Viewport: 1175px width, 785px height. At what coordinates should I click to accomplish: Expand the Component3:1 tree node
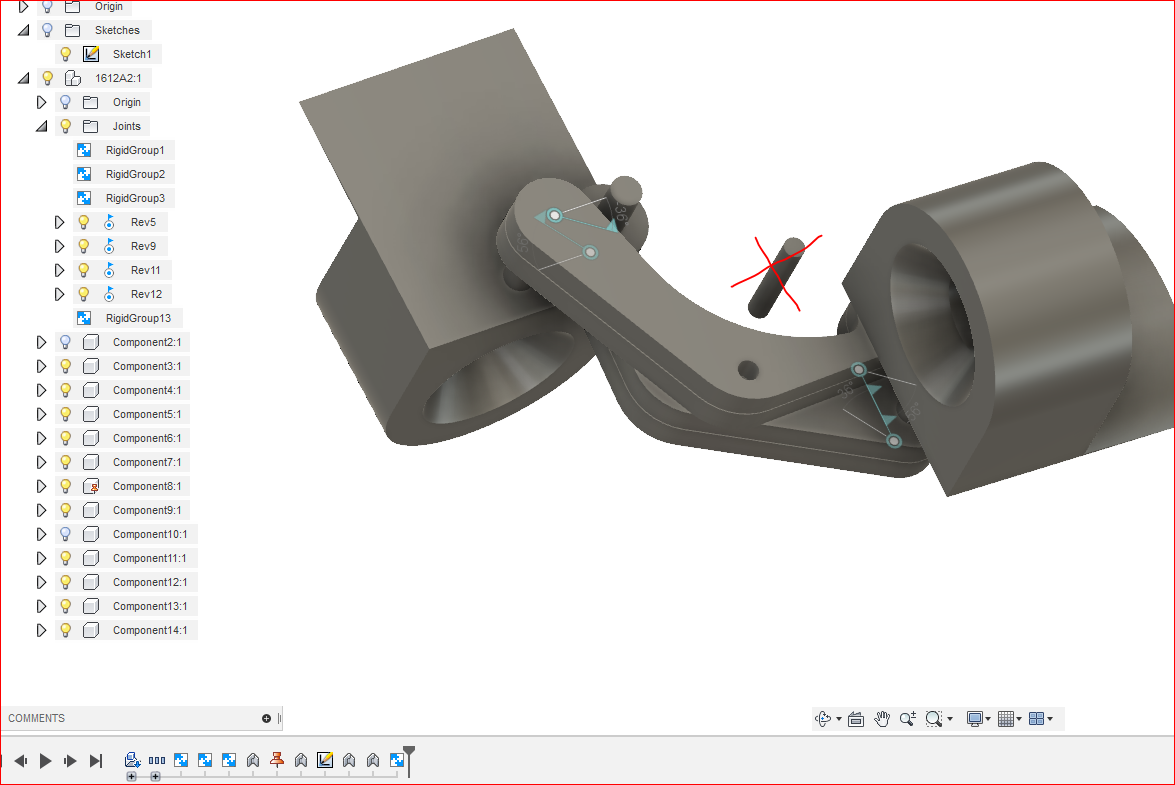pos(41,365)
